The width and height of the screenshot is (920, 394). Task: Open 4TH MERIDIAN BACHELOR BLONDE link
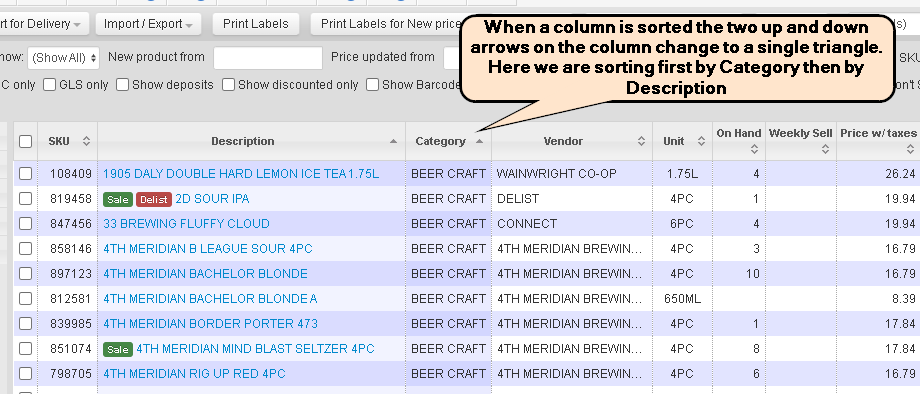coord(205,274)
